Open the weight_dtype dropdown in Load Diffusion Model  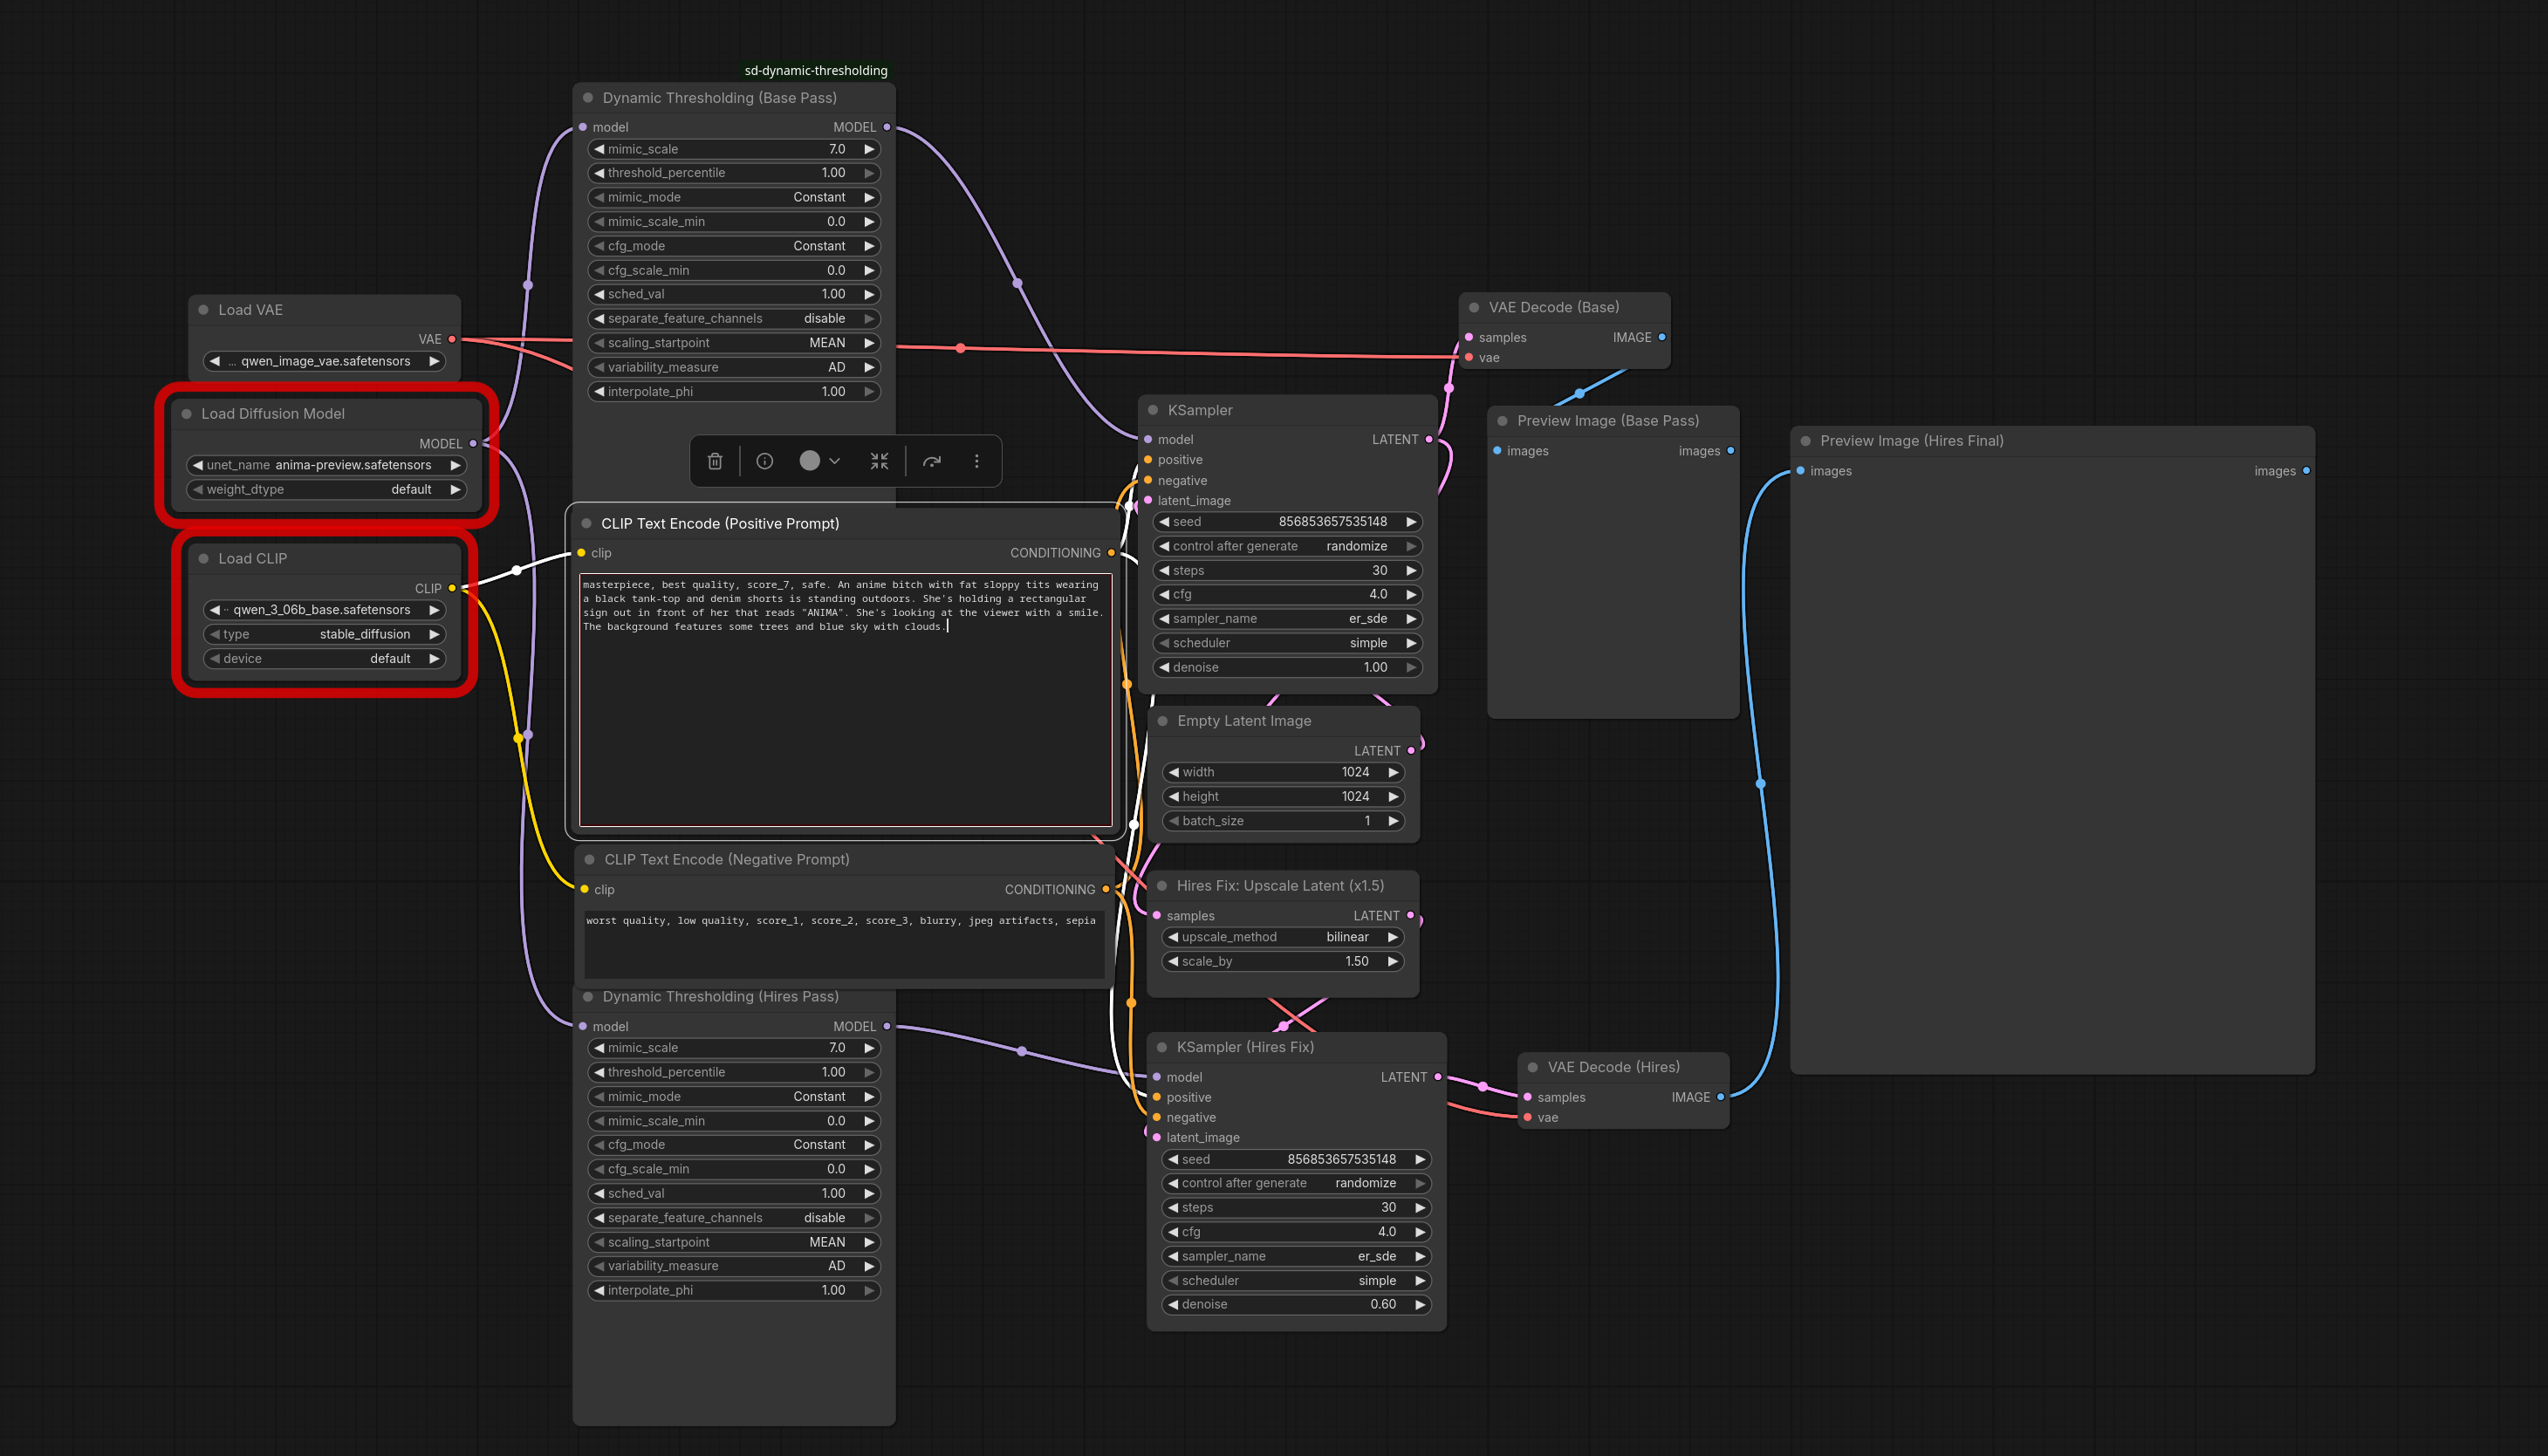click(327, 490)
